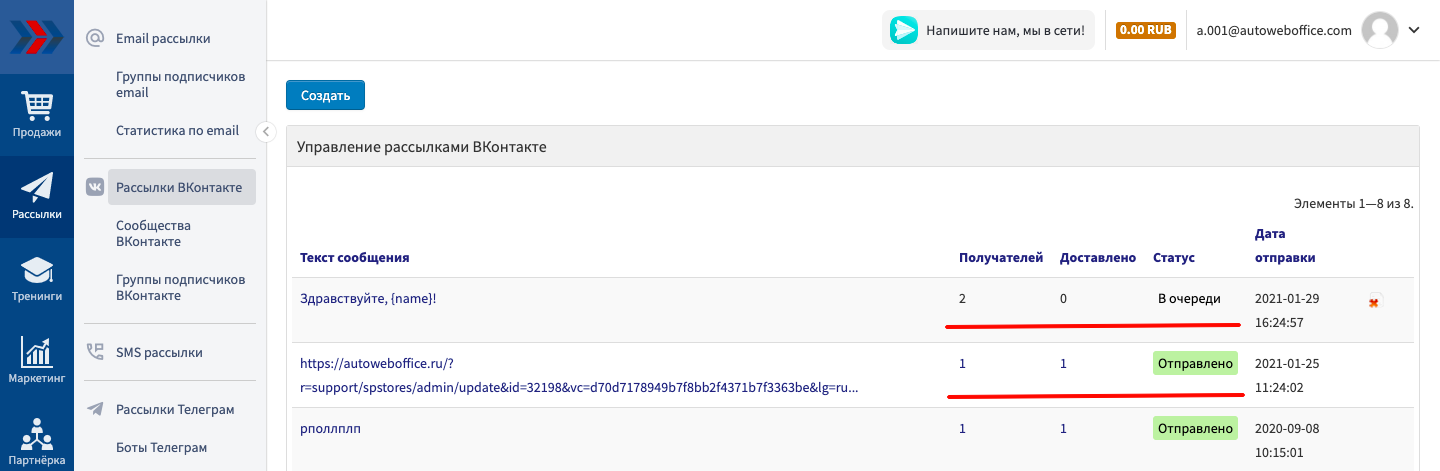
Task: Open the Здравствуйте, {name}! message link
Action: pos(368,298)
